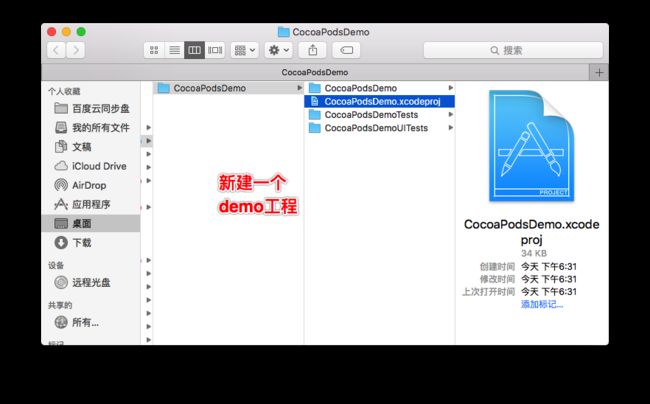Viewport: 650px width, 404px height.
Task: Select CocoaPodsDemo subfolder in second column
Action: [380, 88]
